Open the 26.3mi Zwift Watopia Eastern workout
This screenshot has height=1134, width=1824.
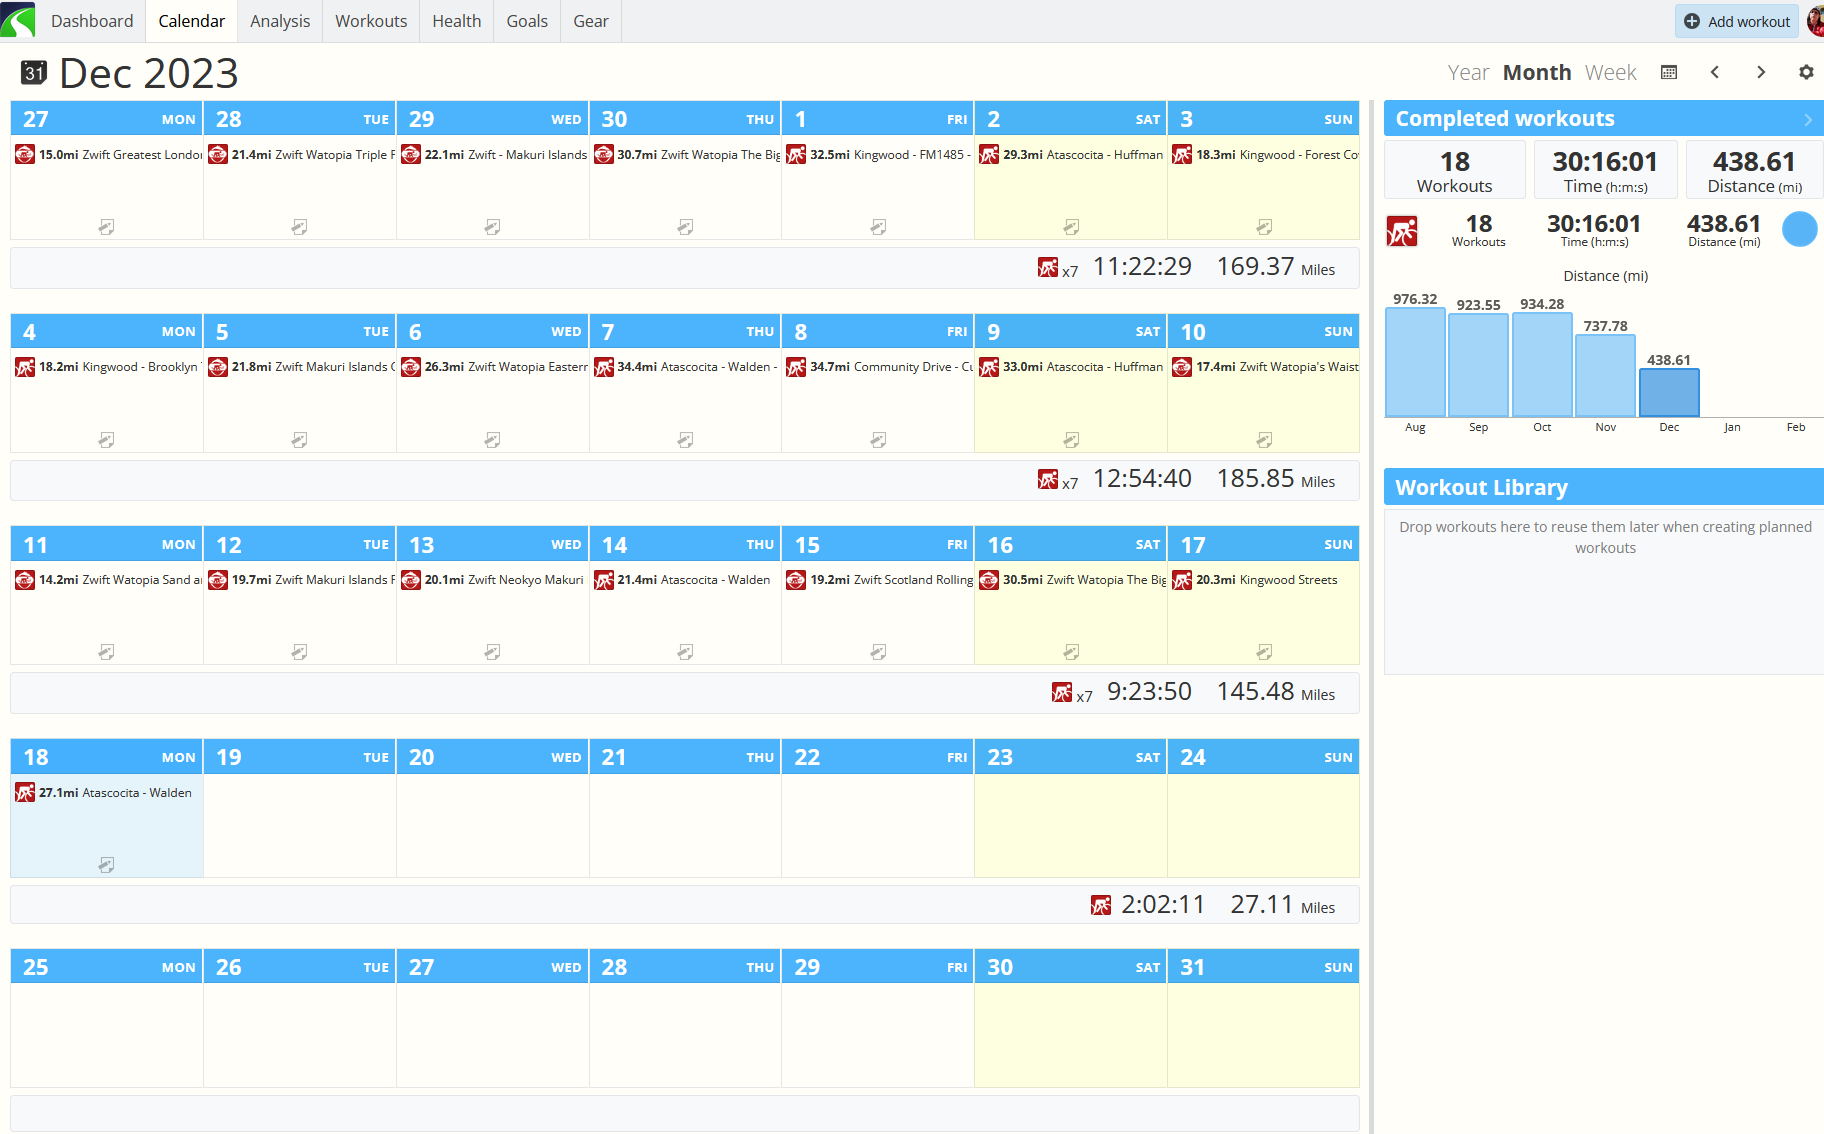pos(494,368)
